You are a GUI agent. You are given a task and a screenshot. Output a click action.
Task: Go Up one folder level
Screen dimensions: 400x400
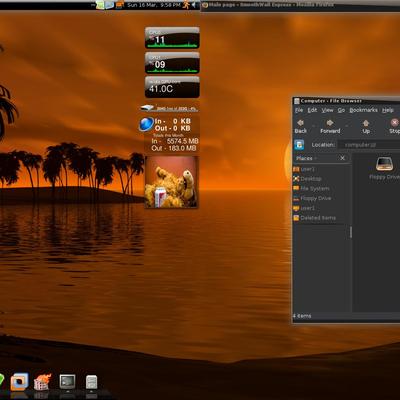366,127
